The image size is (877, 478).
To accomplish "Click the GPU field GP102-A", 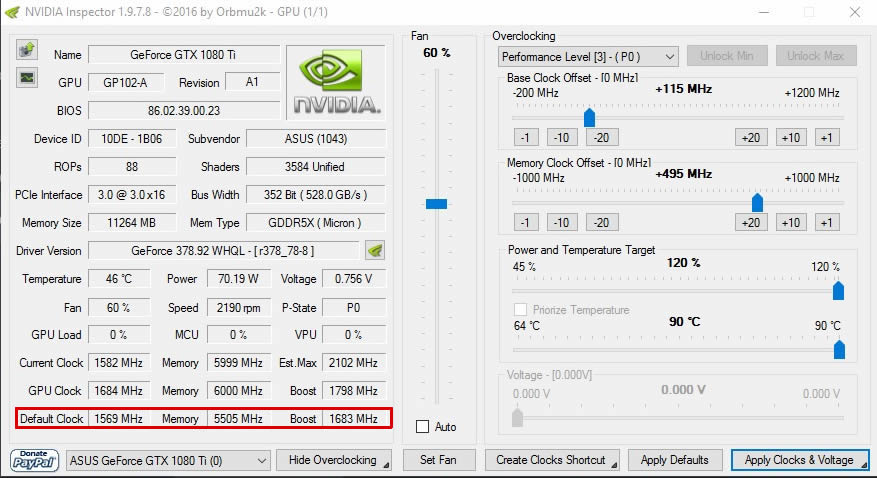I will (126, 83).
